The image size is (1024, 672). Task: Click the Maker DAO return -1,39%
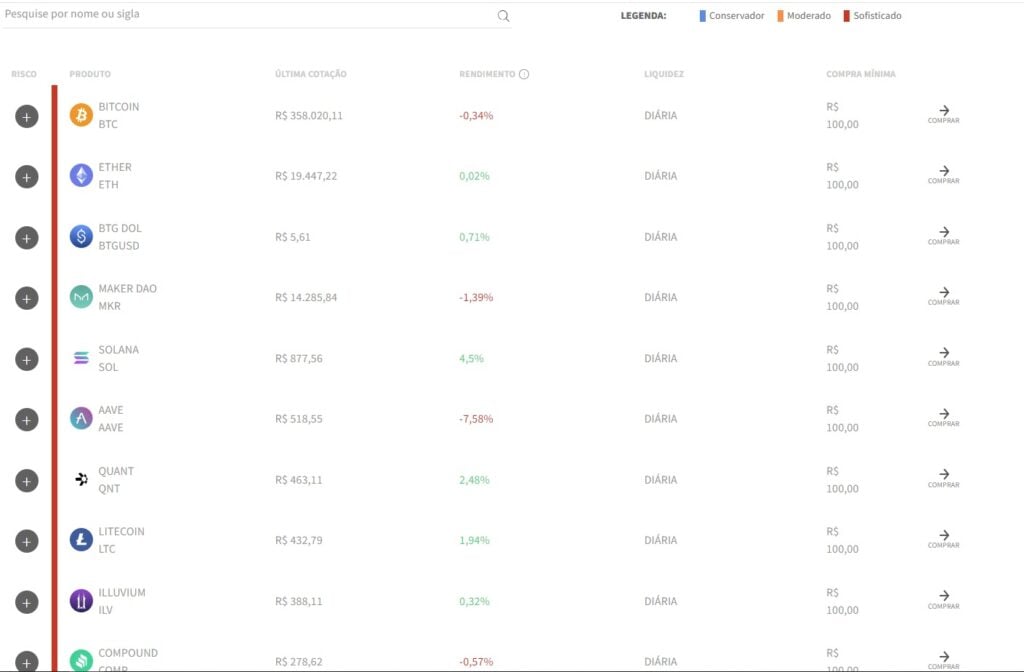[x=476, y=297]
